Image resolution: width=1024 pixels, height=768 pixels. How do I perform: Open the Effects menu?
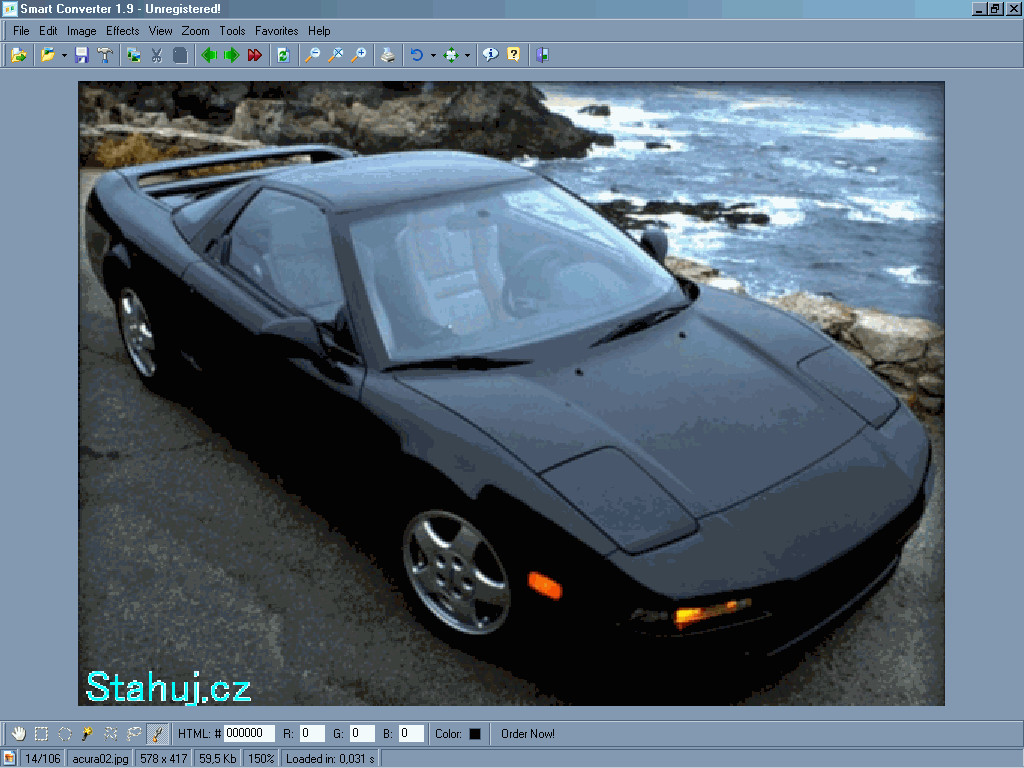pos(123,31)
